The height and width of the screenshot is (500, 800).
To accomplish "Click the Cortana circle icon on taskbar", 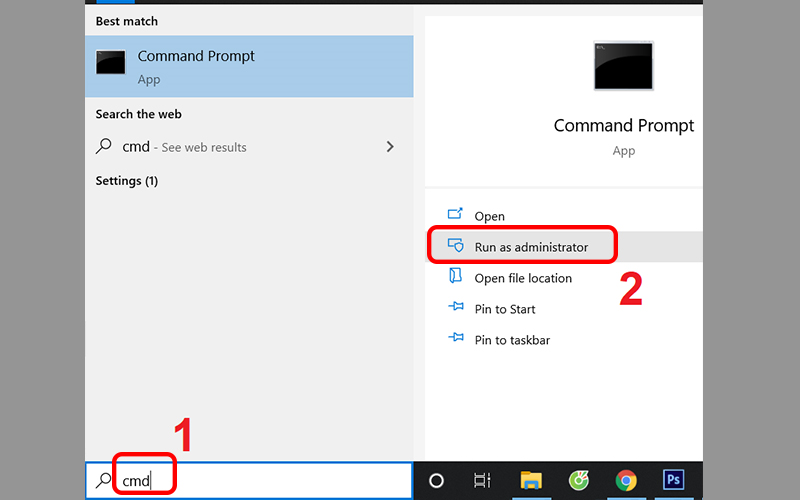I will coord(436,480).
